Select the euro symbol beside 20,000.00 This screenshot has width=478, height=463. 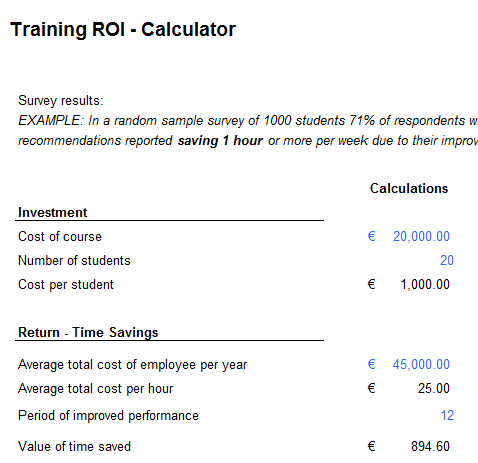point(371,236)
